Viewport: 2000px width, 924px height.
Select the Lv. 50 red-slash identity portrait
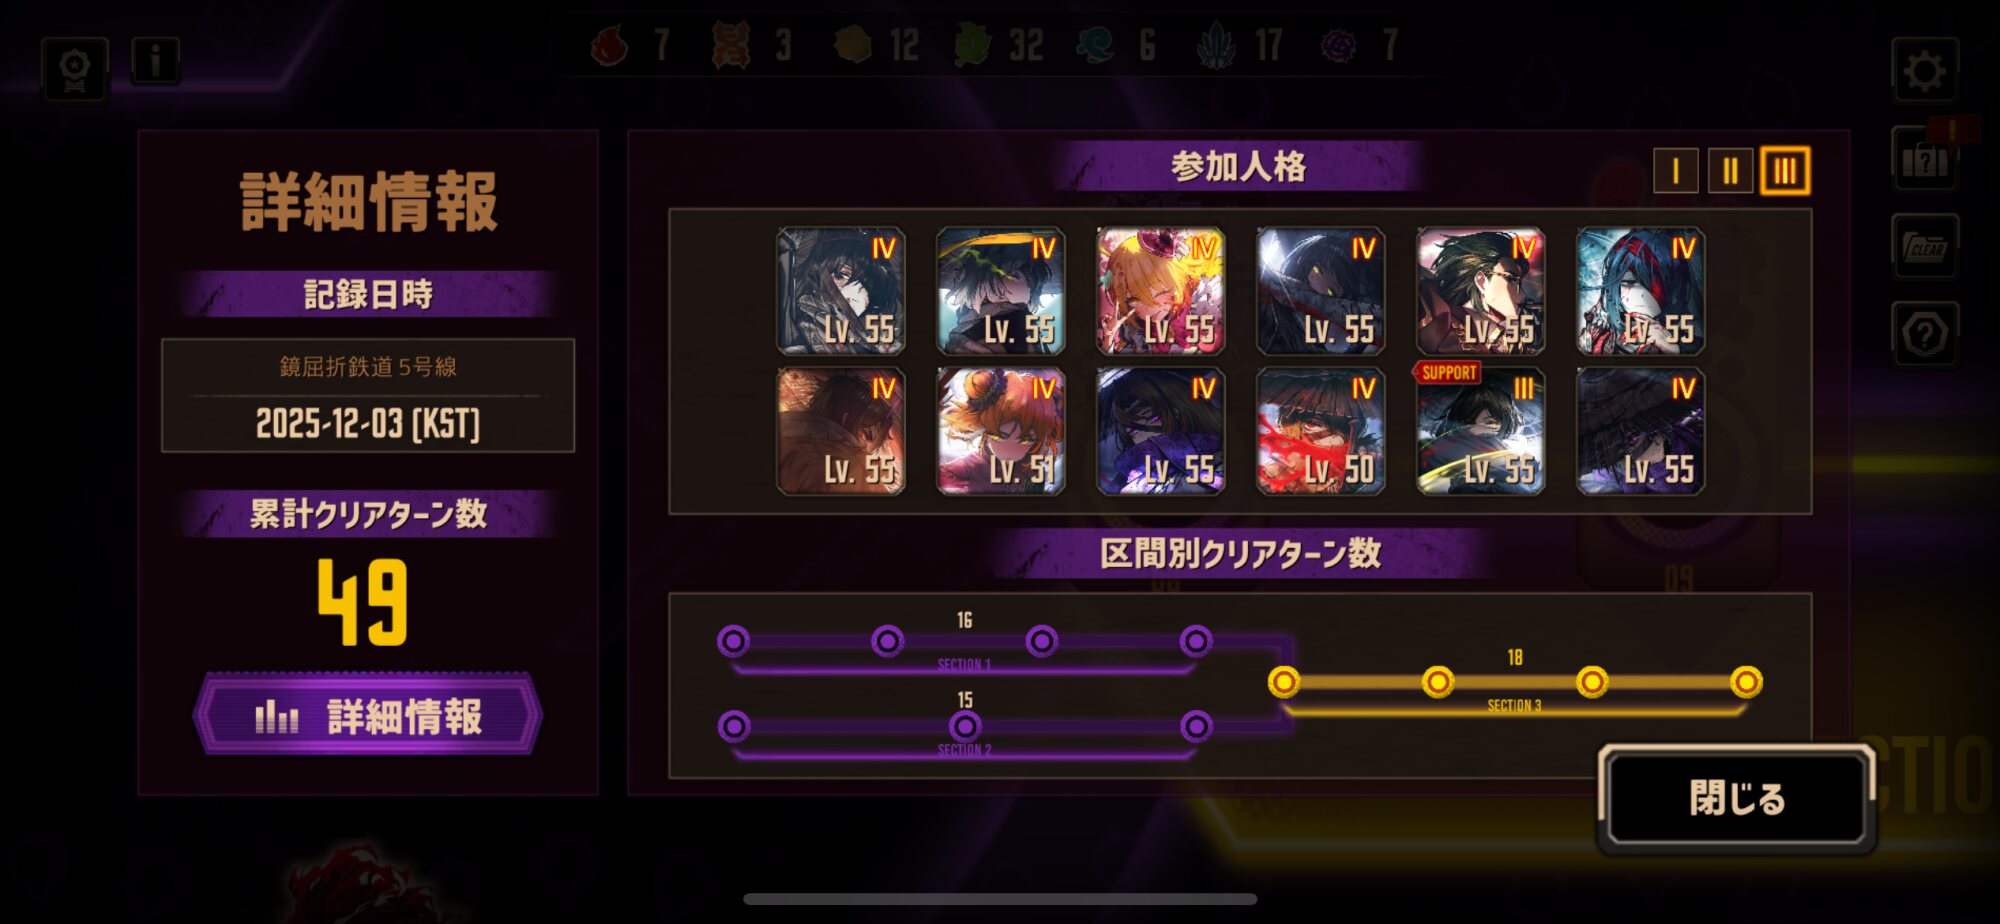1321,431
